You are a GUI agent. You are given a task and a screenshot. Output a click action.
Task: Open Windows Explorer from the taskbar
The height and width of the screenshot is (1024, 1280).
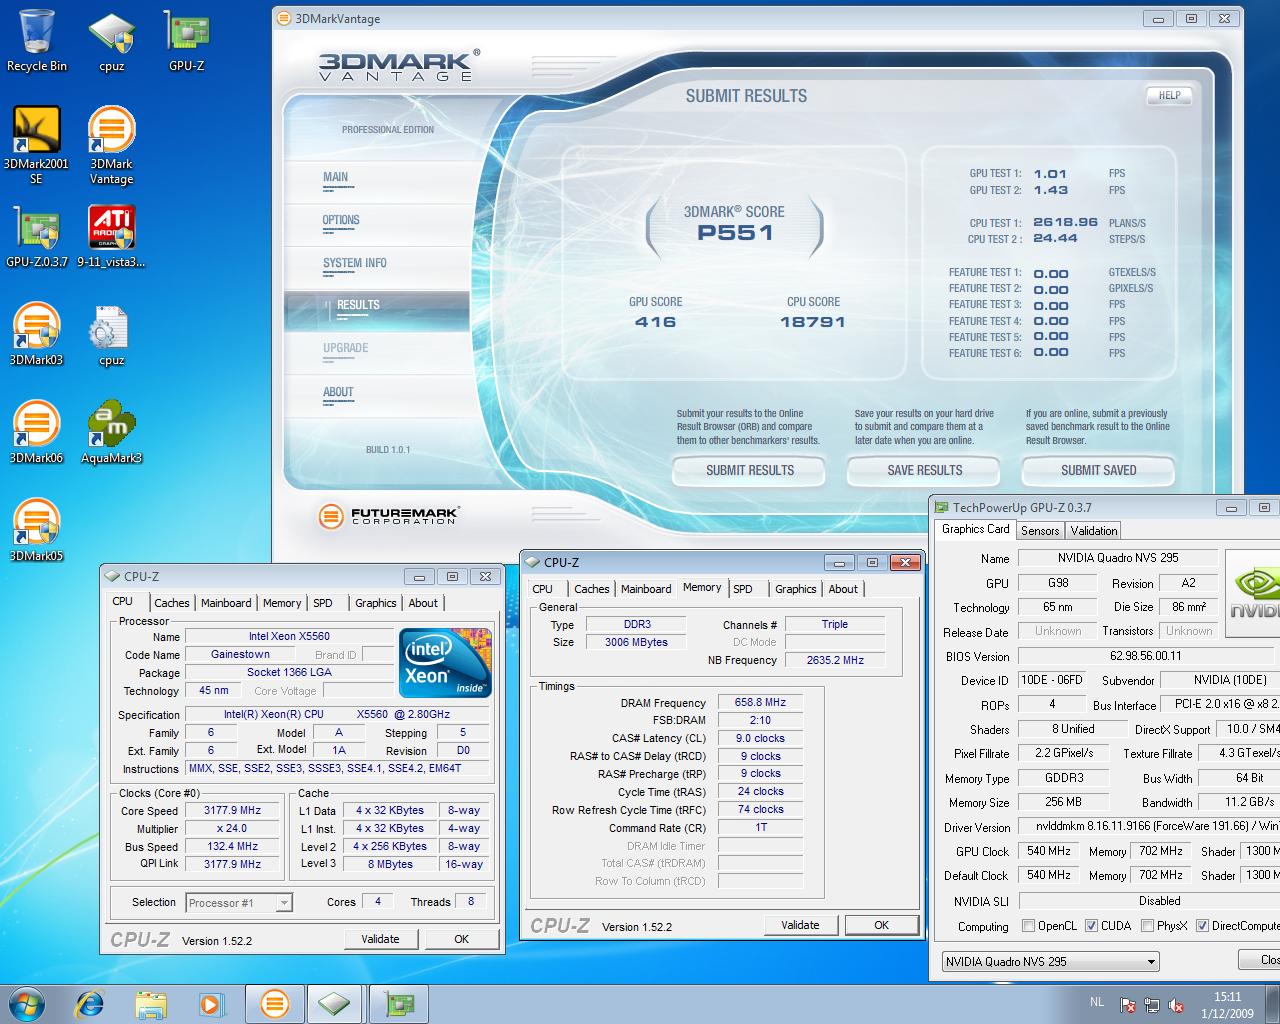click(x=151, y=1003)
